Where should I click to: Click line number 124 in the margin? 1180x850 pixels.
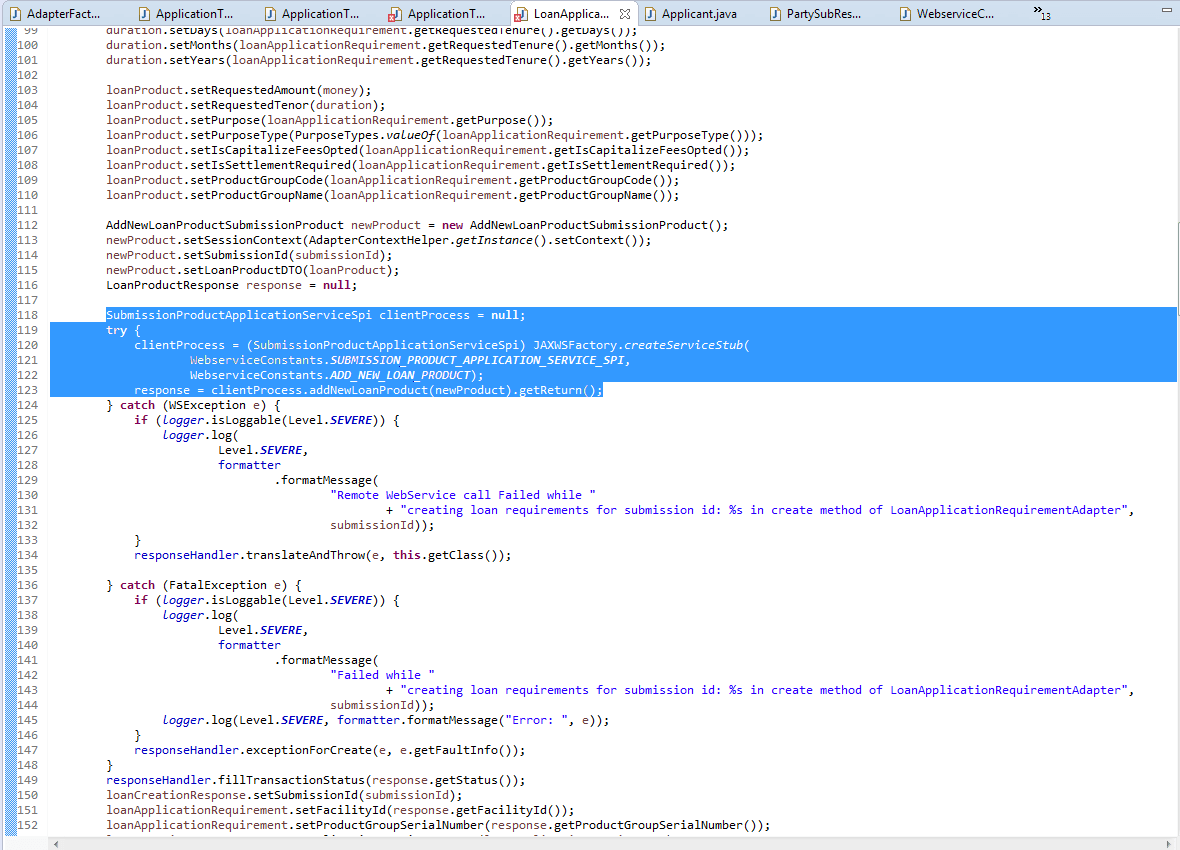point(27,404)
